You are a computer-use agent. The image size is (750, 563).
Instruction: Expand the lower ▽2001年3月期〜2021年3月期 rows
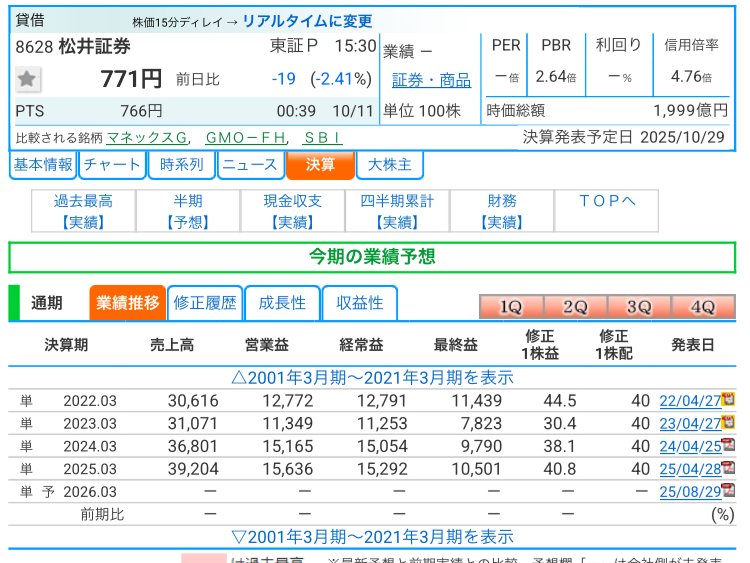(372, 537)
